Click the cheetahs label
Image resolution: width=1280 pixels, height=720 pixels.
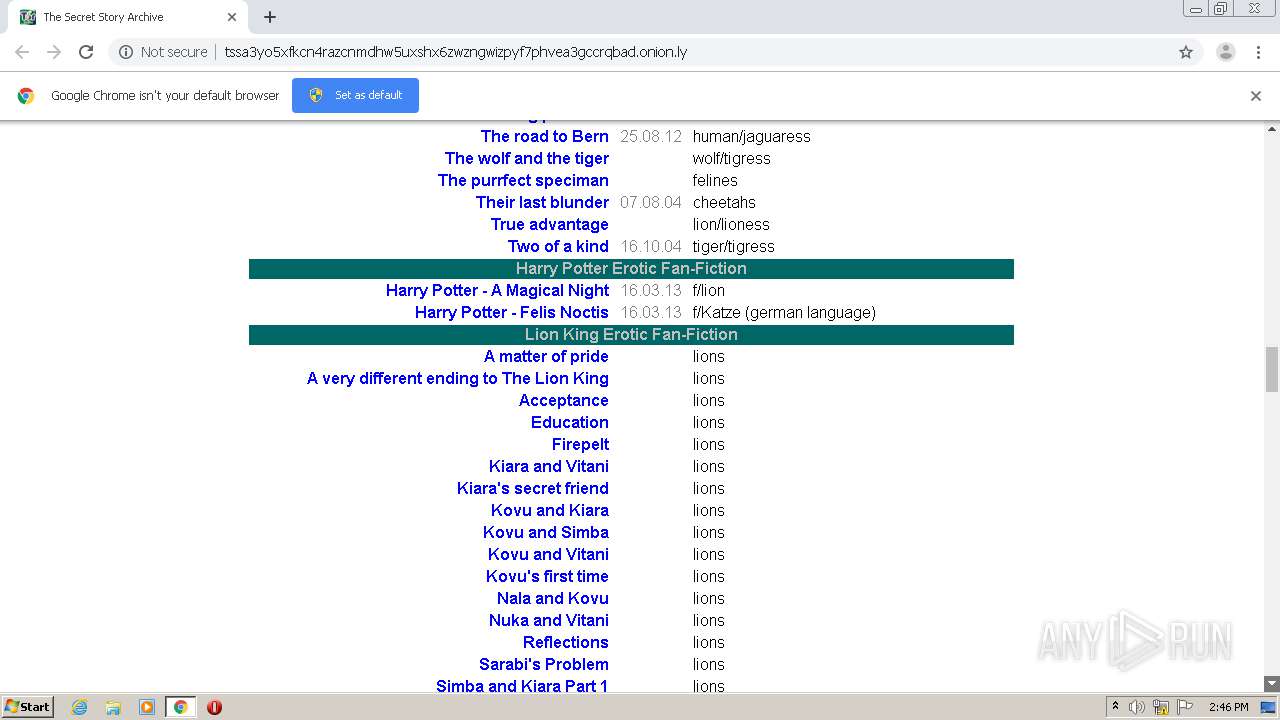point(724,202)
